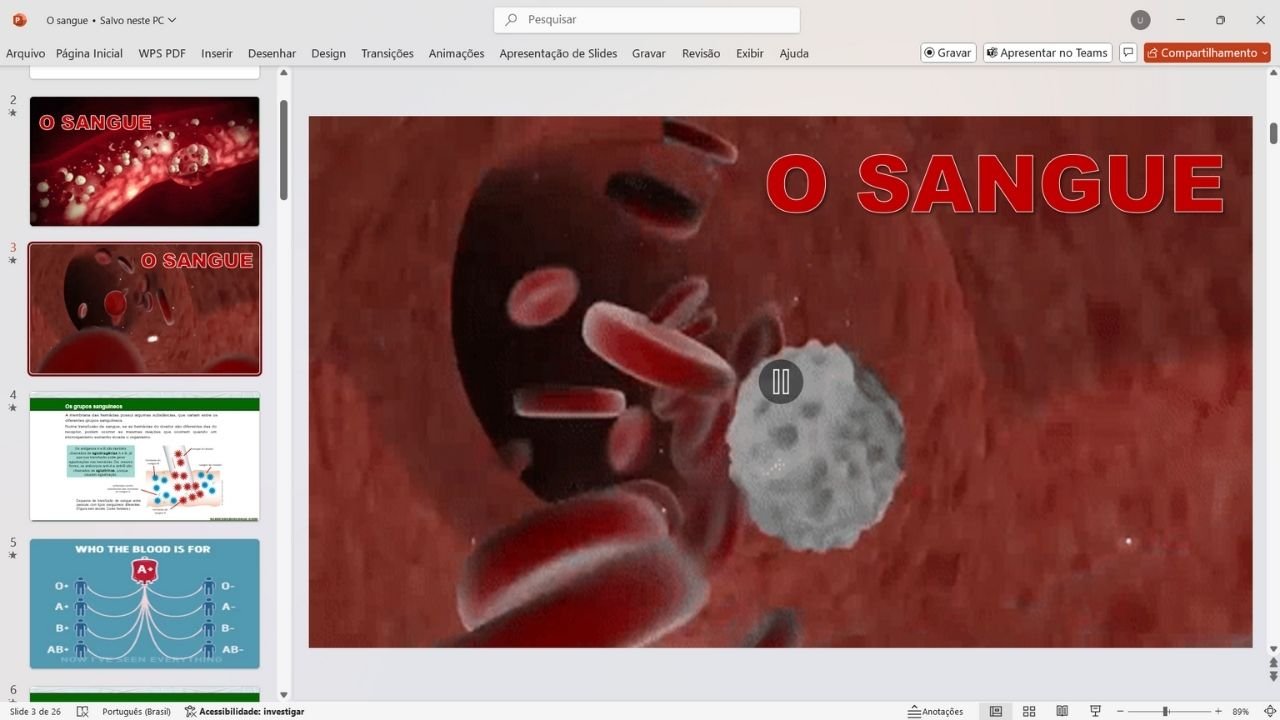Image resolution: width=1280 pixels, height=720 pixels.
Task: Click the 'O SANGUE' title text on slide
Action: tap(995, 184)
